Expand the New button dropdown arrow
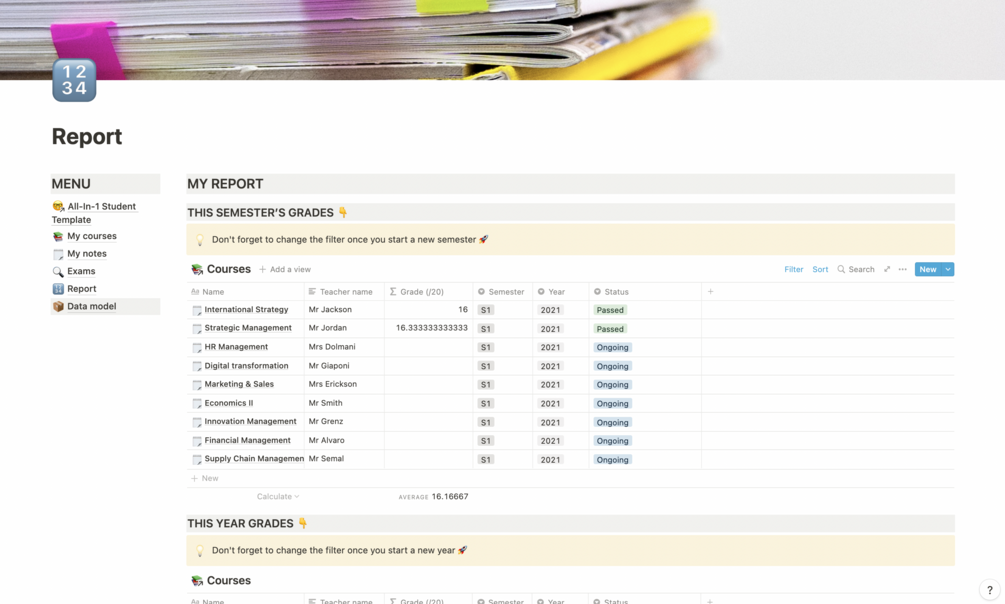The image size is (1005, 604). (x=948, y=269)
